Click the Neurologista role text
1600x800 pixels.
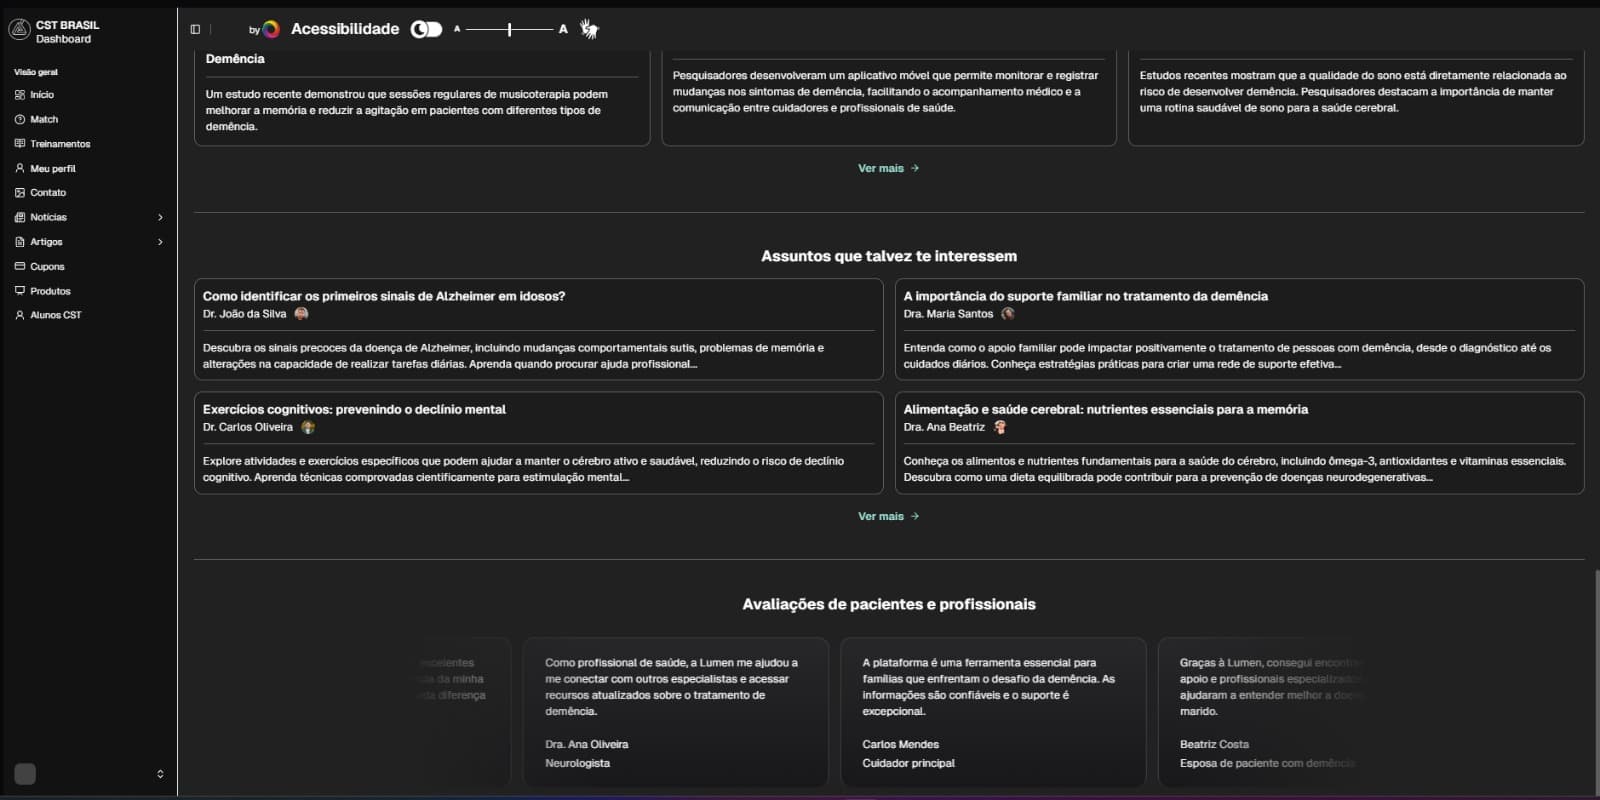pos(577,763)
